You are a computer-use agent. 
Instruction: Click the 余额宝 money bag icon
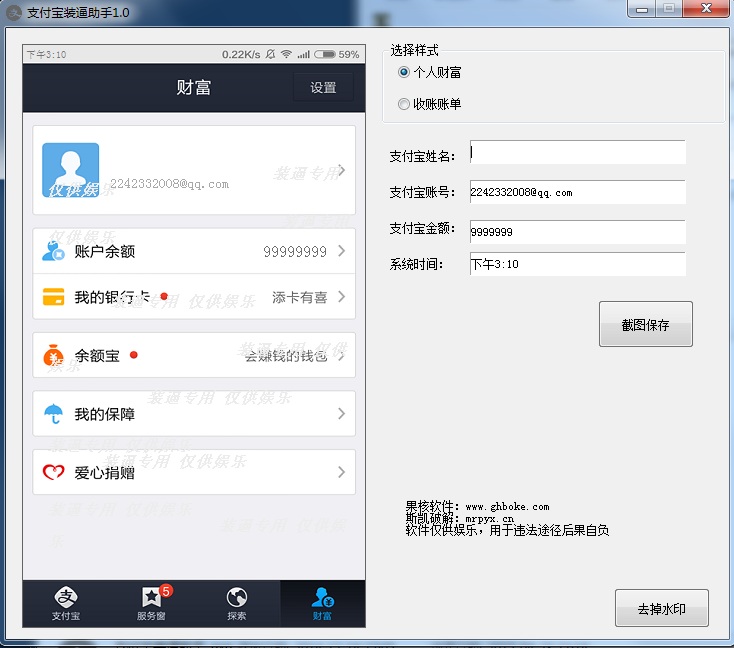(54, 355)
